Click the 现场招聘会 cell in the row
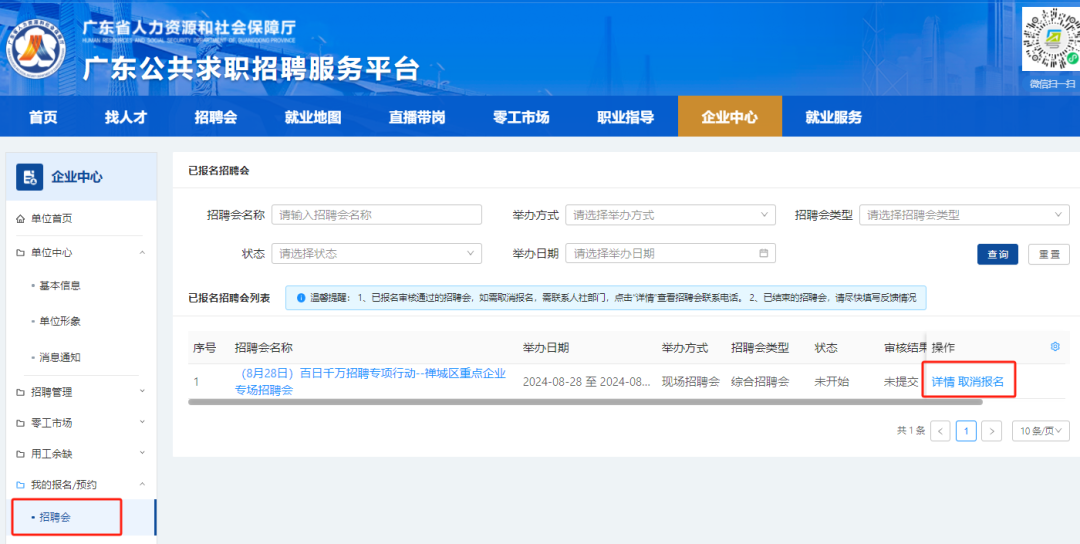 pos(690,381)
